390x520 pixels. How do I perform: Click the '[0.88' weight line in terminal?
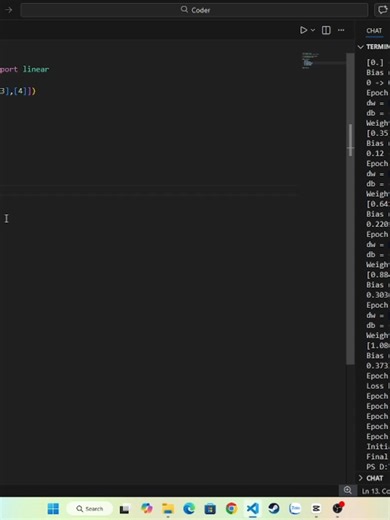point(377,275)
